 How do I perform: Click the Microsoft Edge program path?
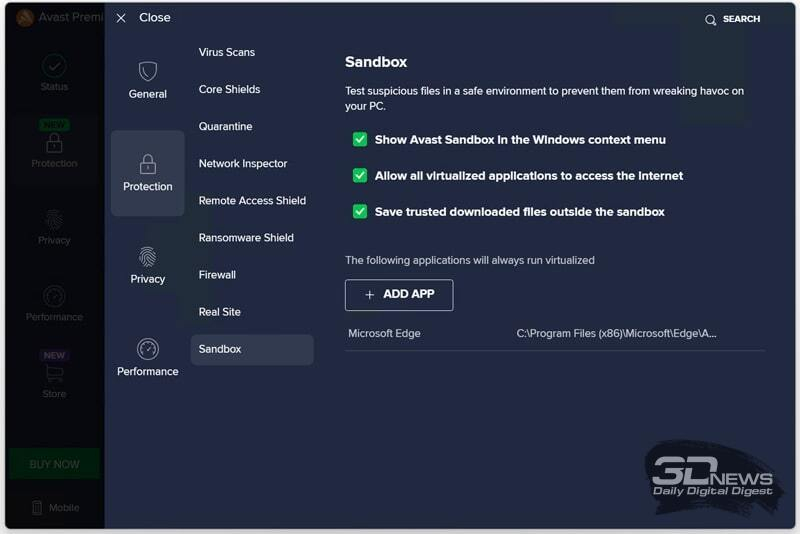click(x=616, y=333)
